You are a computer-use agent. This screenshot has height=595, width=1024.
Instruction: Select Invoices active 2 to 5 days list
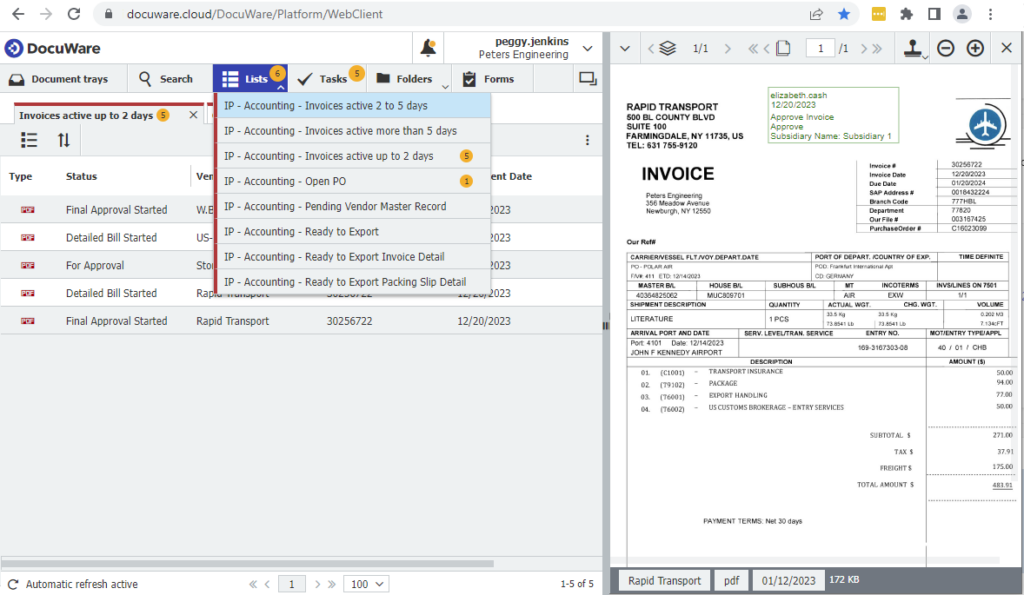coord(353,106)
